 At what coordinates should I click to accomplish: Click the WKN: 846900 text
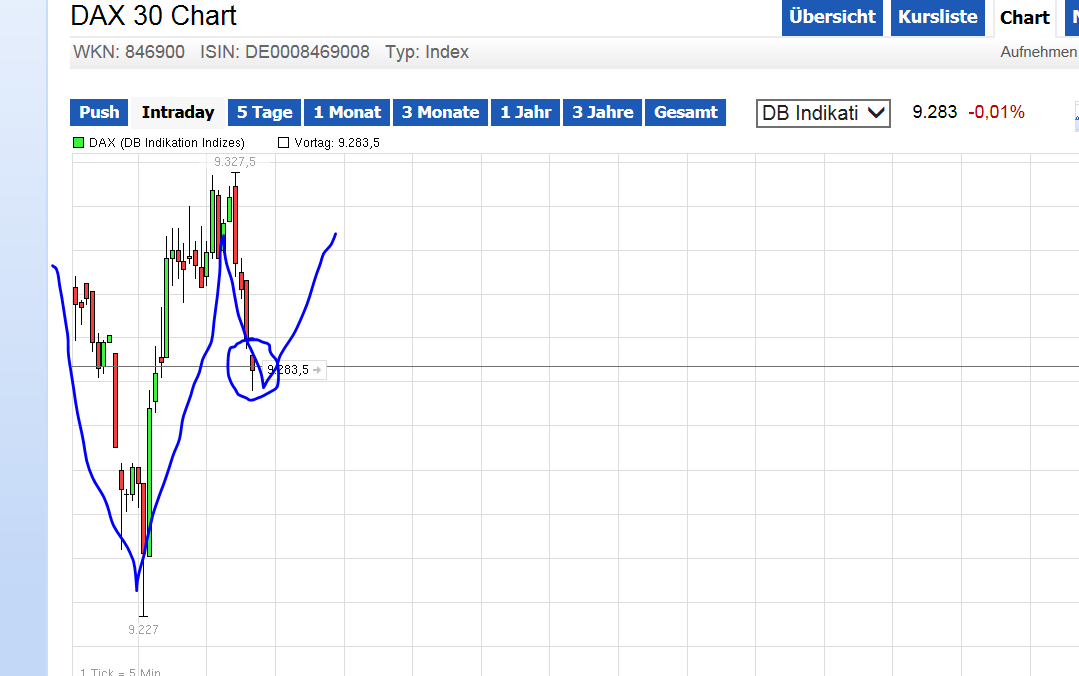(129, 52)
